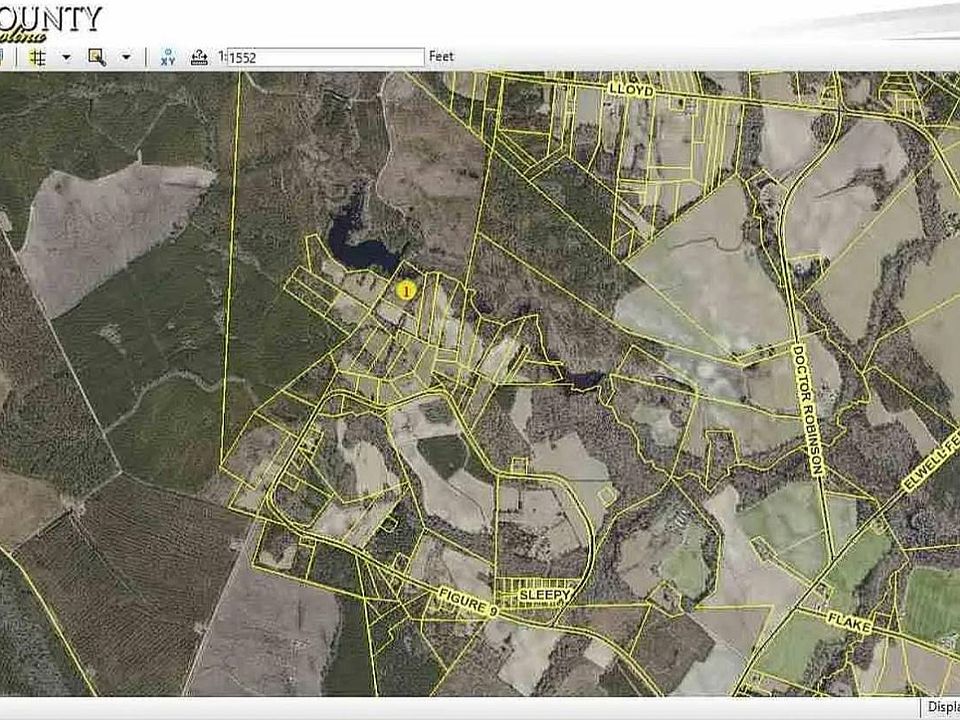Open the grid tool dropdown arrow
960x720 pixels.
click(66, 58)
